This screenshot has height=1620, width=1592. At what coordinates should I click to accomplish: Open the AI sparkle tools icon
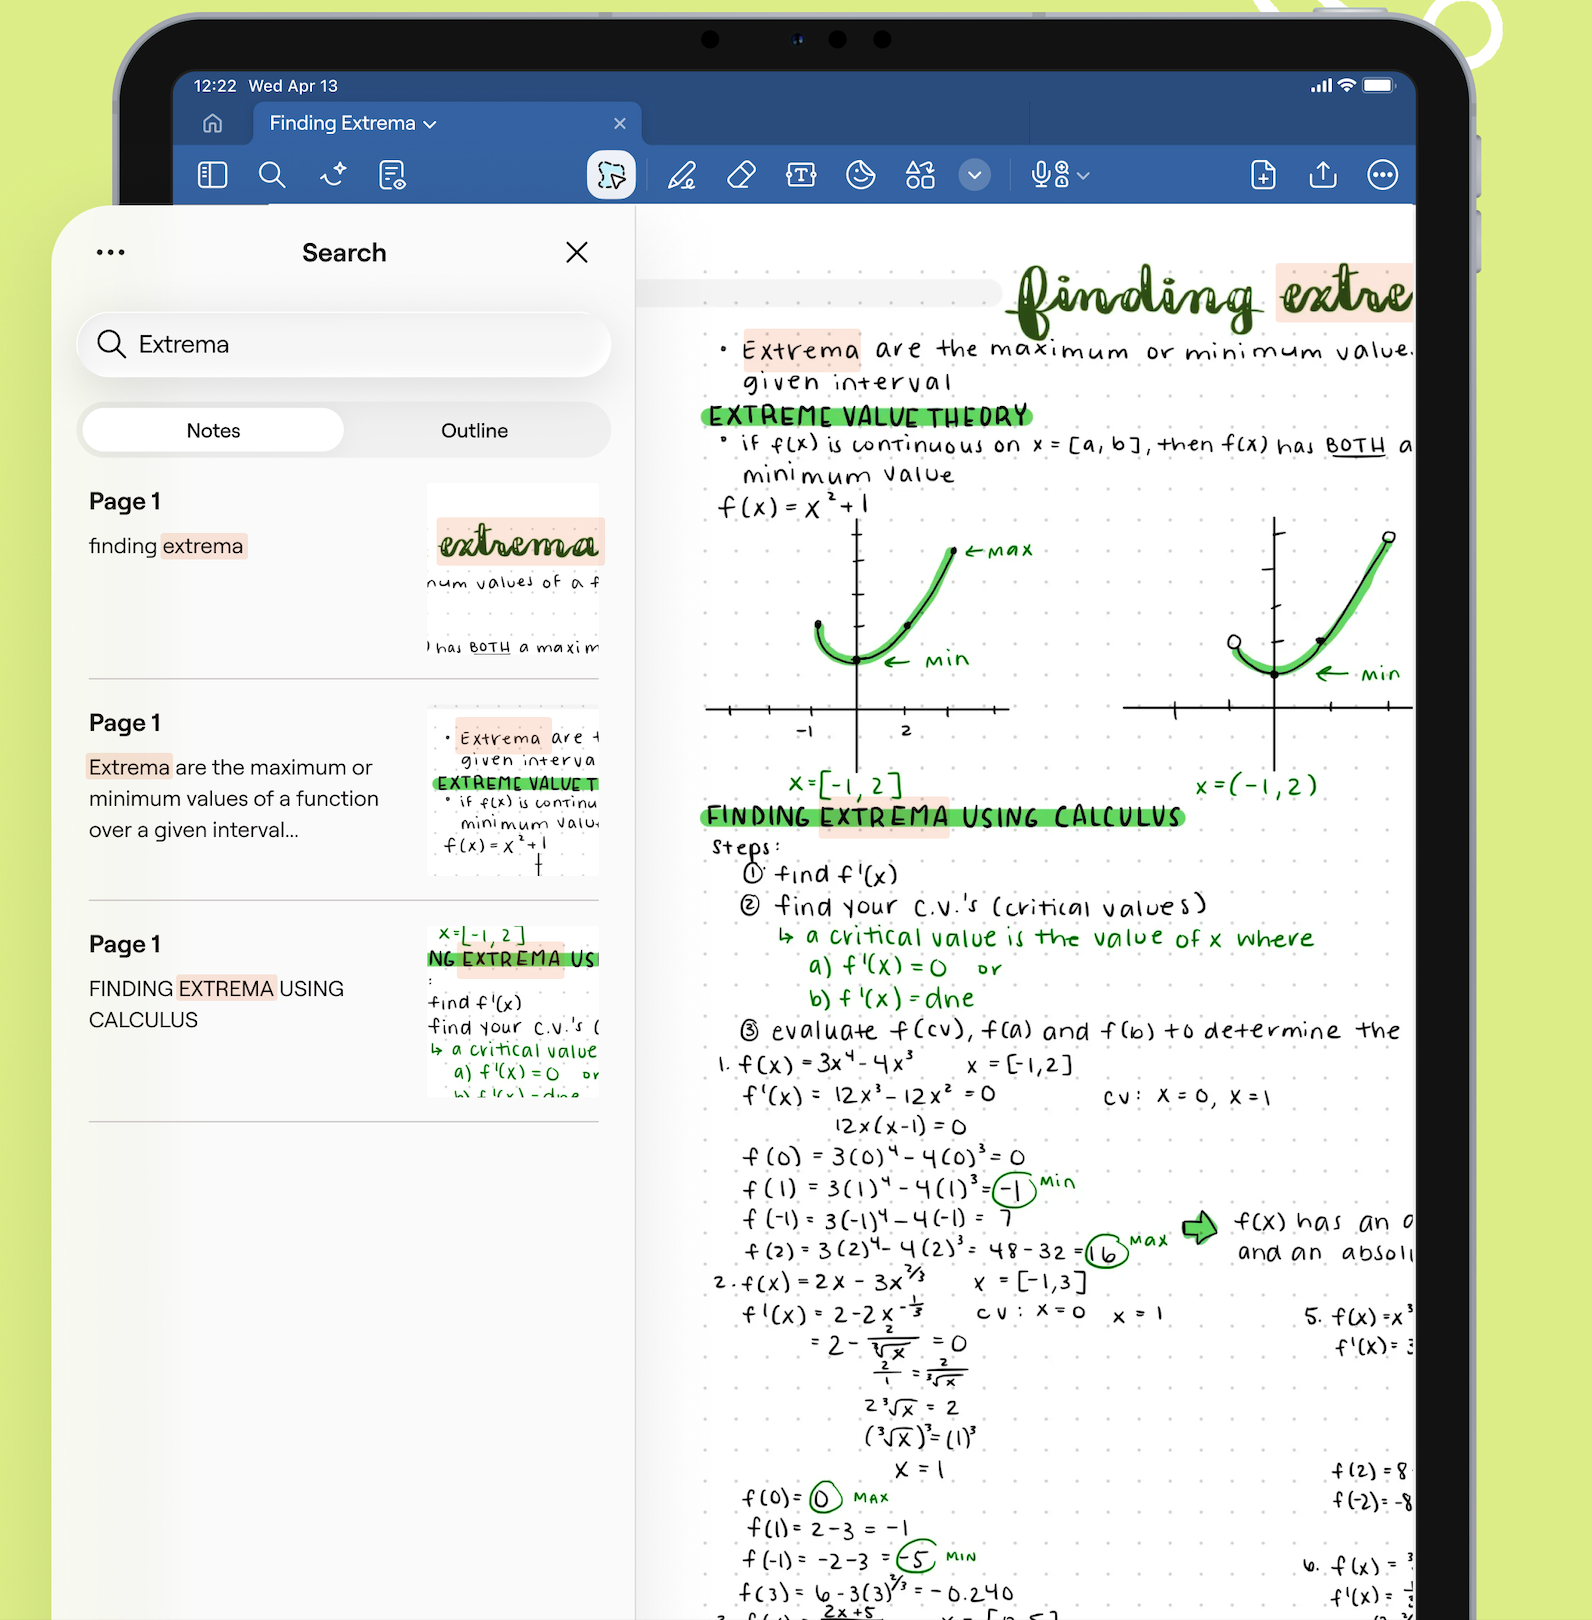[333, 175]
